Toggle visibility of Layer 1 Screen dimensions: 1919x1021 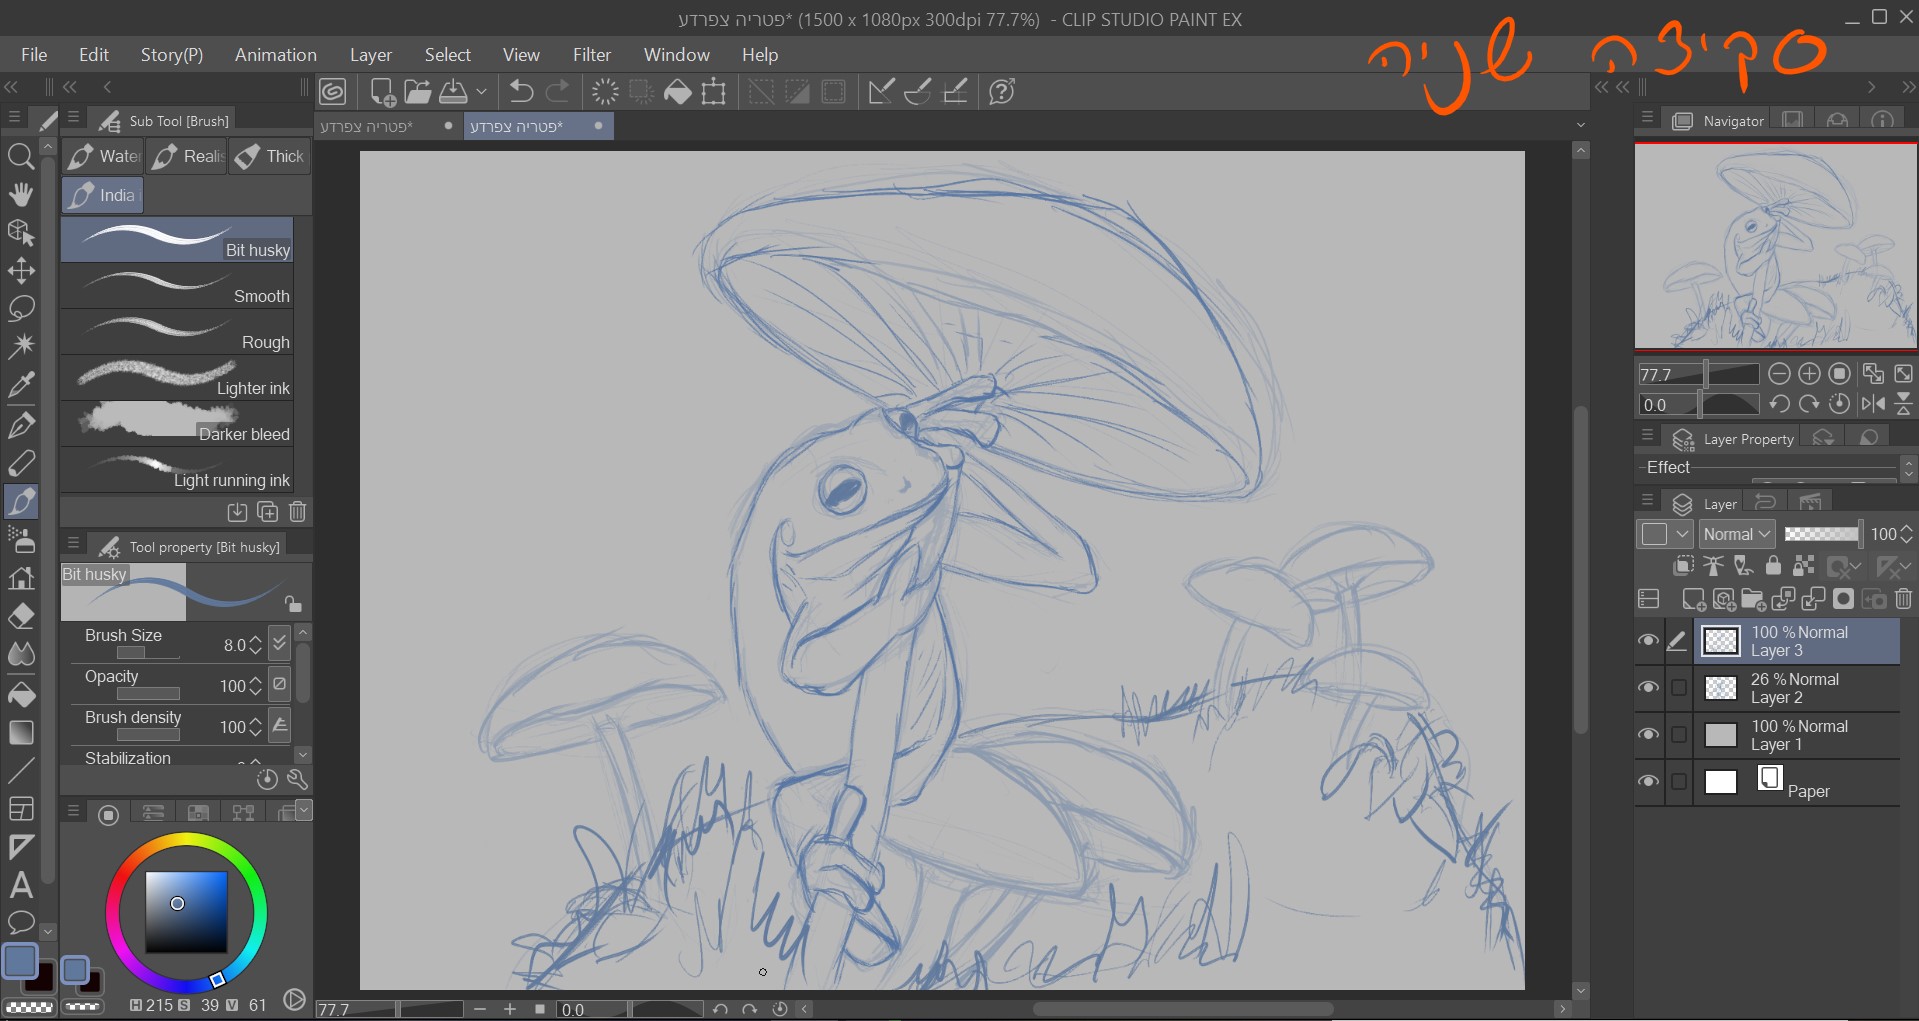(x=1648, y=735)
